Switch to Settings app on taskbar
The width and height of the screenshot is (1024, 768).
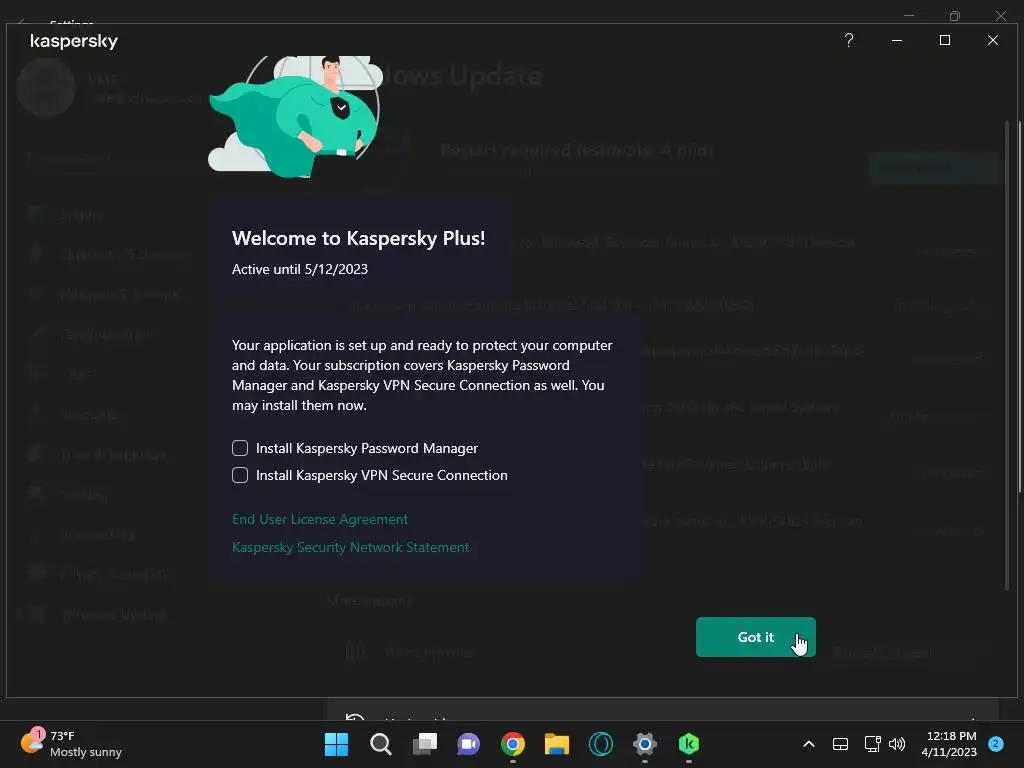(x=645, y=744)
